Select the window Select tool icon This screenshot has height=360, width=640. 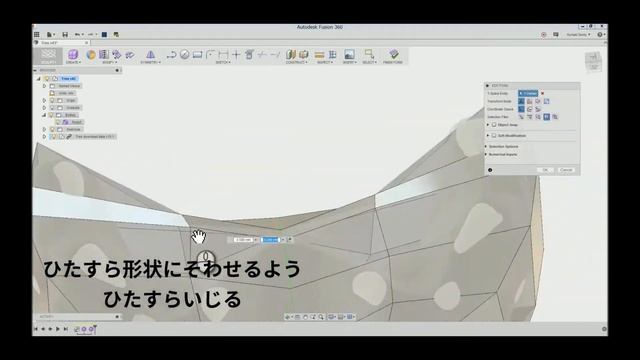click(x=369, y=54)
